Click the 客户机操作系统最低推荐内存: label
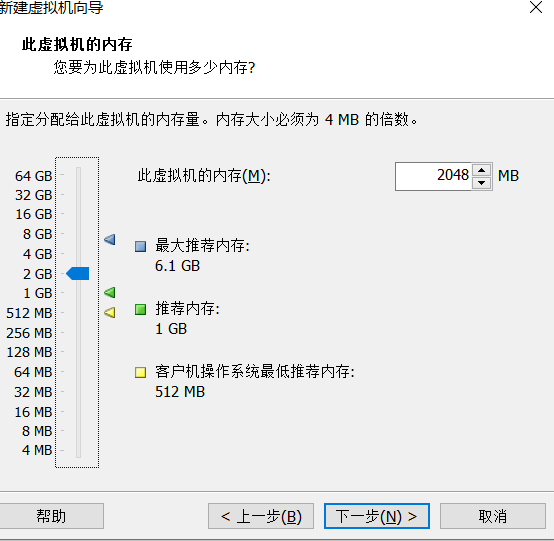 point(255,371)
